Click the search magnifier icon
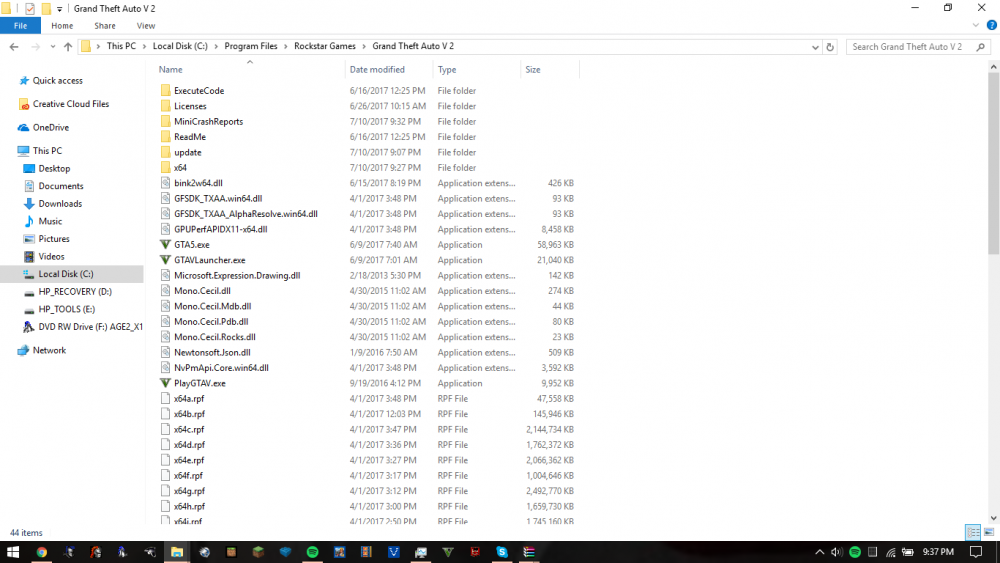1000x563 pixels. [x=980, y=47]
